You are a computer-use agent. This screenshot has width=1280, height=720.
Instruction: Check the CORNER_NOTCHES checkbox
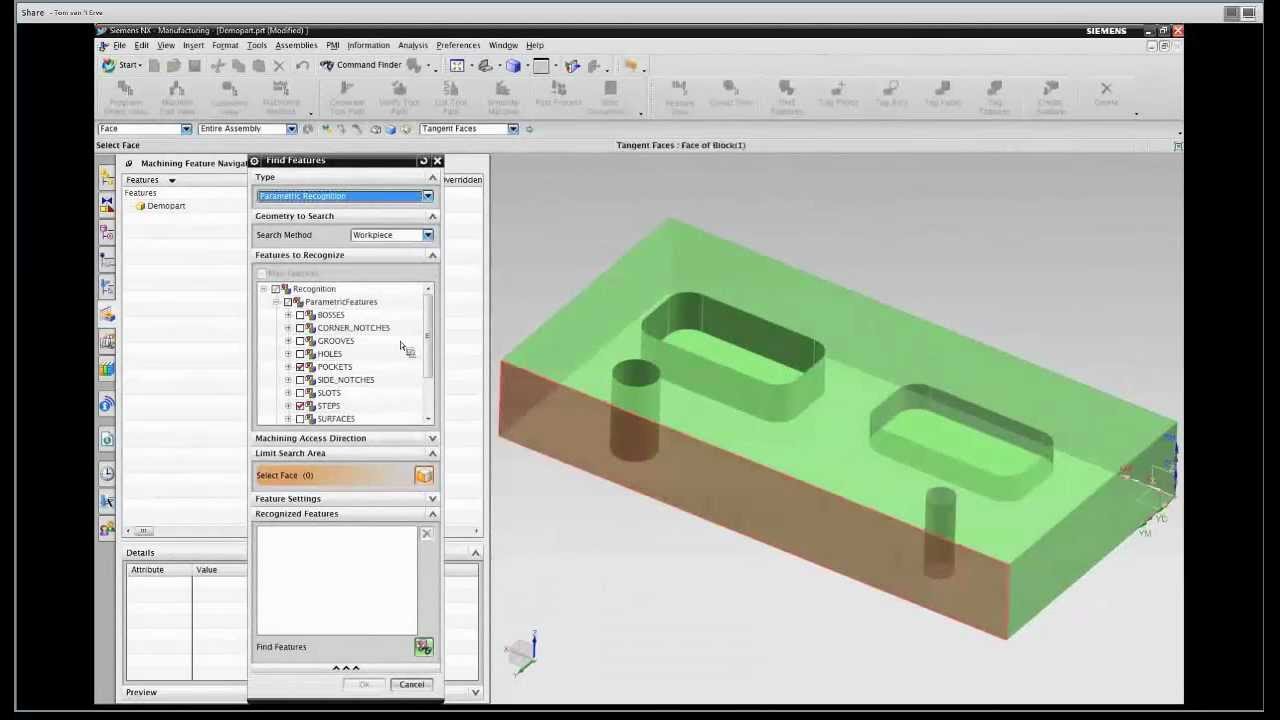(300, 328)
